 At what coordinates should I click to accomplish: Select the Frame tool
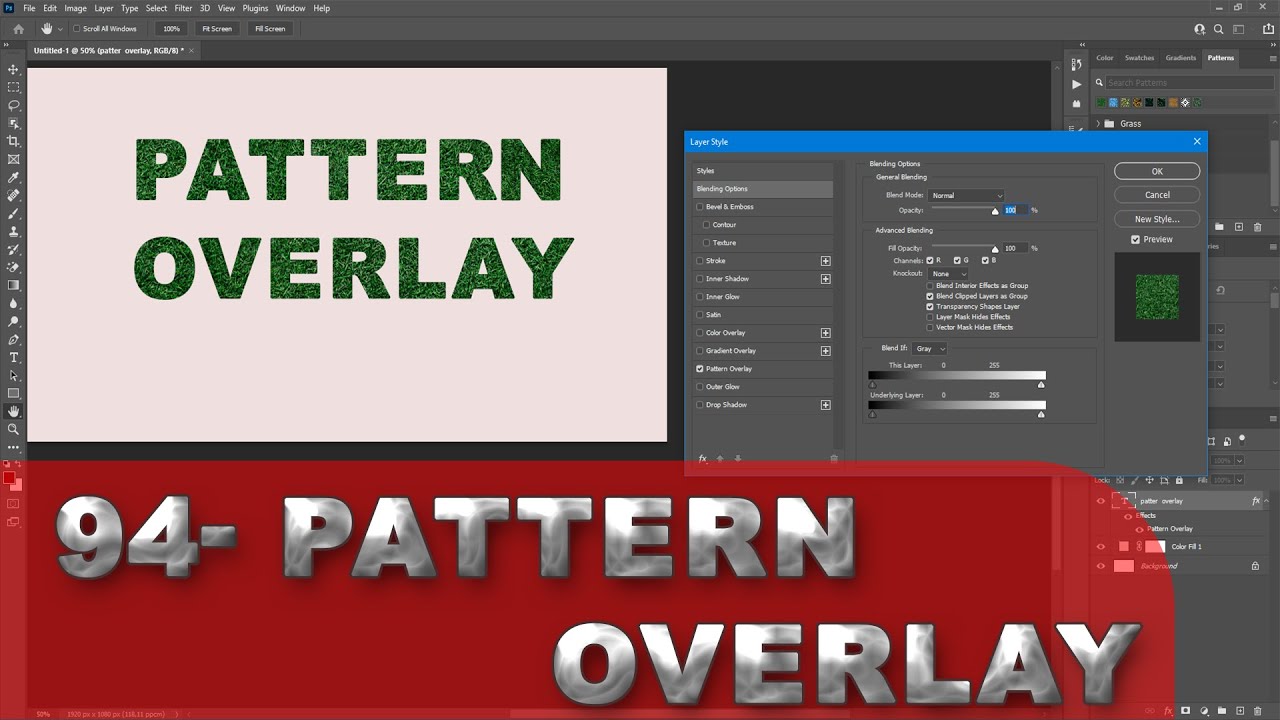click(x=14, y=159)
